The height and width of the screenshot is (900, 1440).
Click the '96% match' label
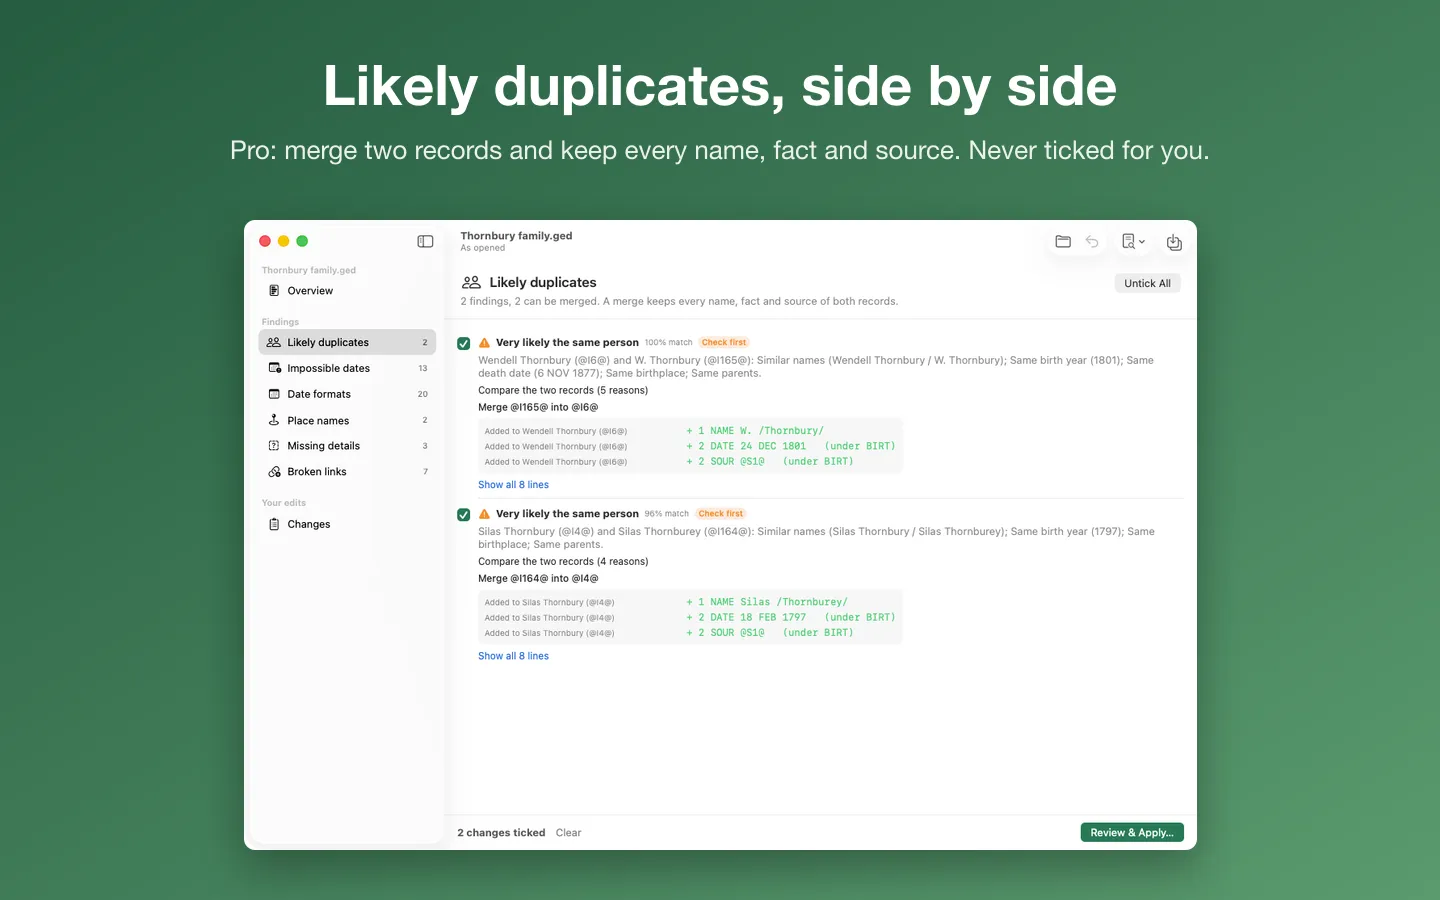pyautogui.click(x=667, y=514)
